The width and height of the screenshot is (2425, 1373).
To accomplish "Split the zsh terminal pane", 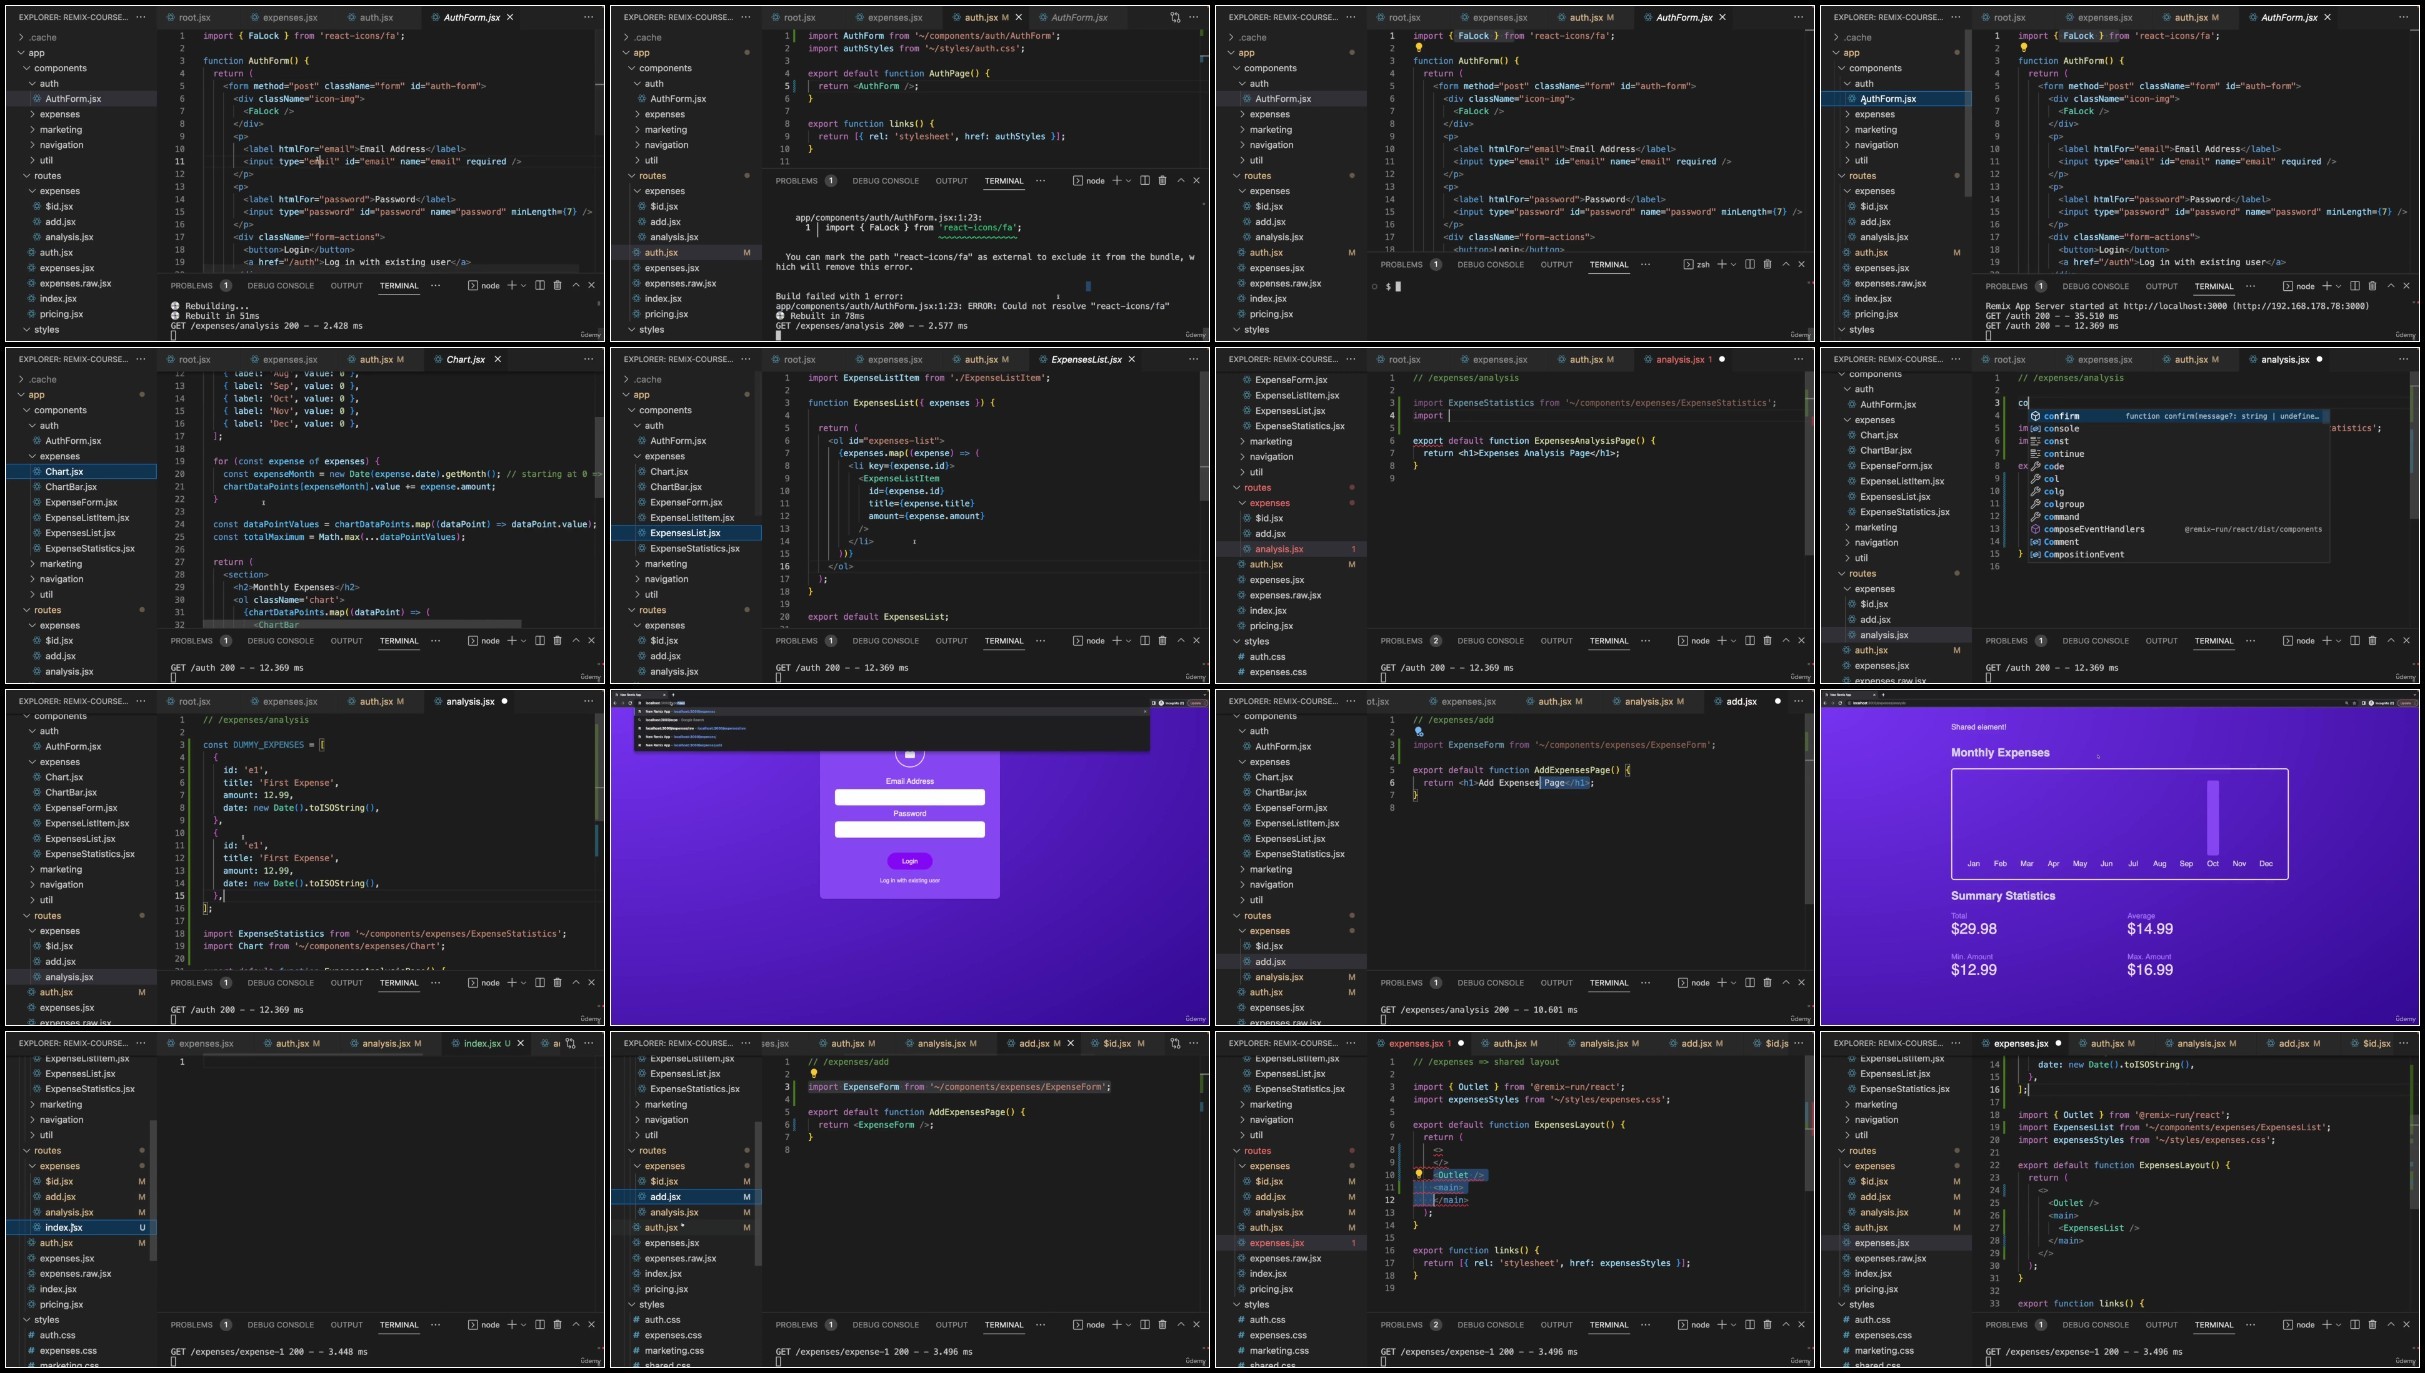I will (x=1749, y=264).
